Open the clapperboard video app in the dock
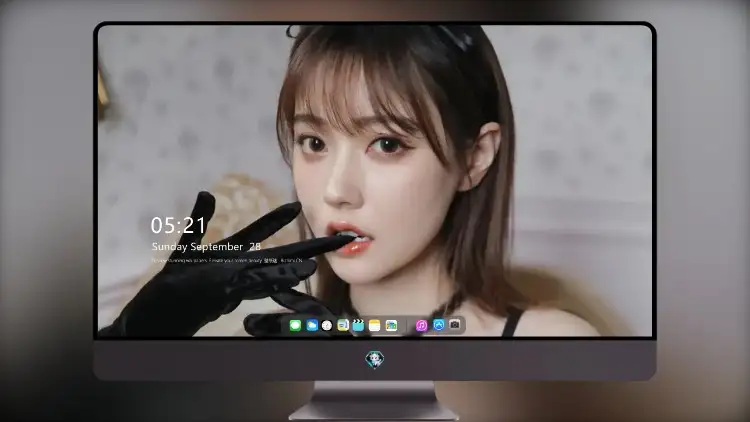 [358, 325]
